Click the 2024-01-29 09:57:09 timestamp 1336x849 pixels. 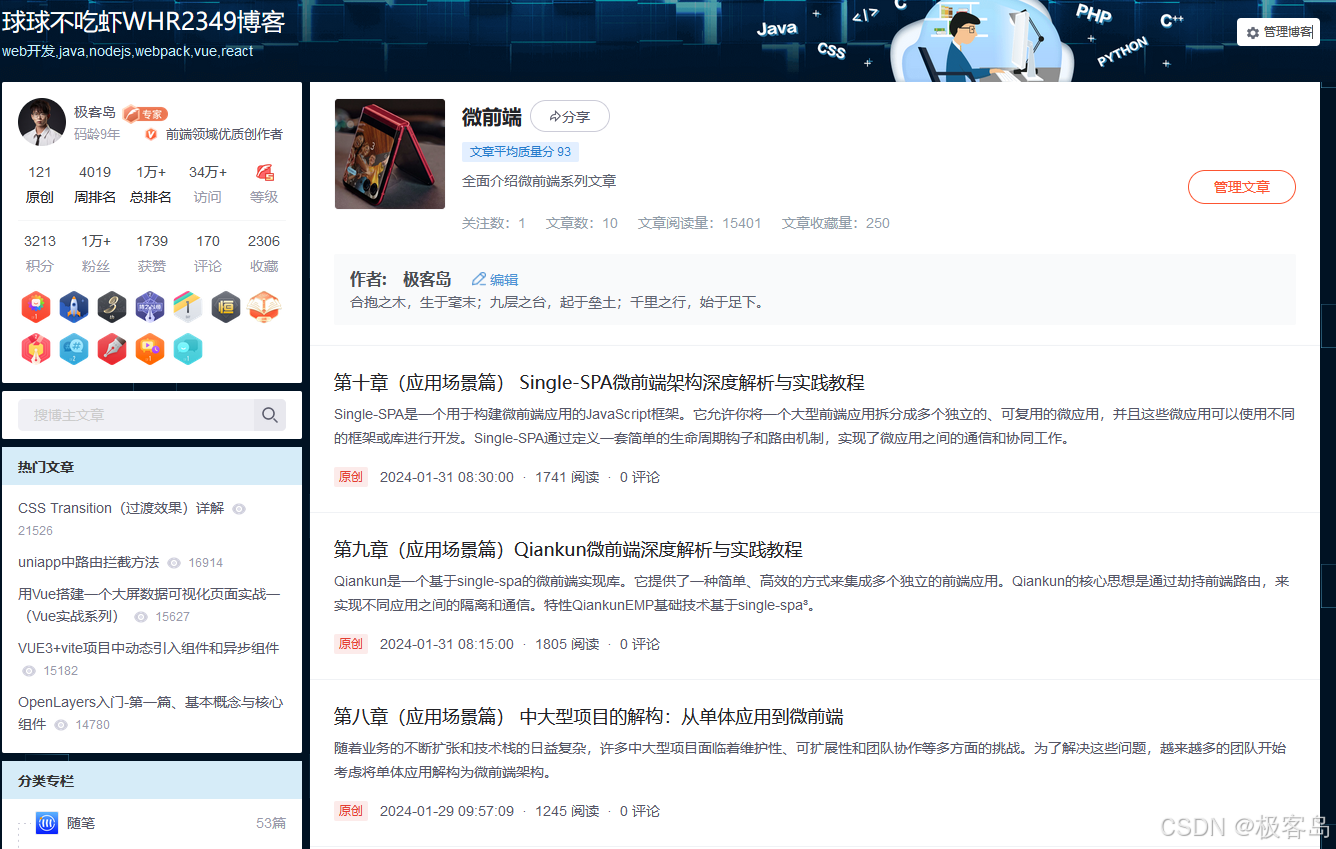coord(447,811)
